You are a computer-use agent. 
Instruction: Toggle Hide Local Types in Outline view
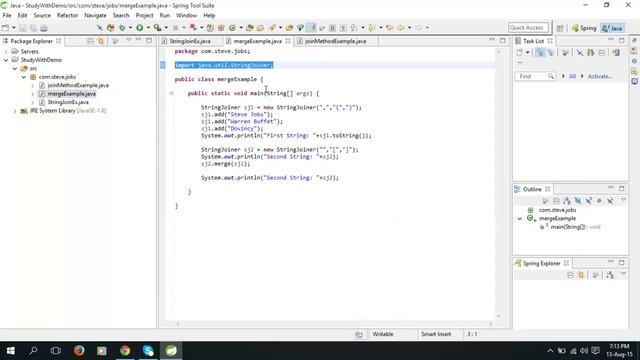(610, 201)
